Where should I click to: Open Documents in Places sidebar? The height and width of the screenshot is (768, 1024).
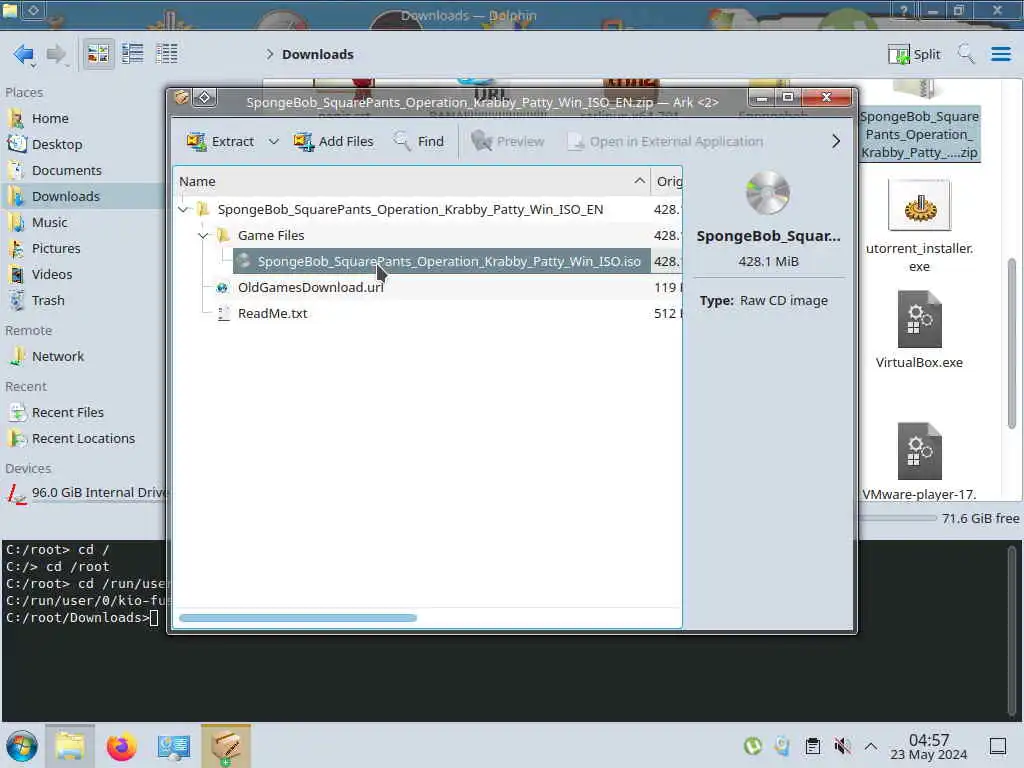[x=84, y=170]
